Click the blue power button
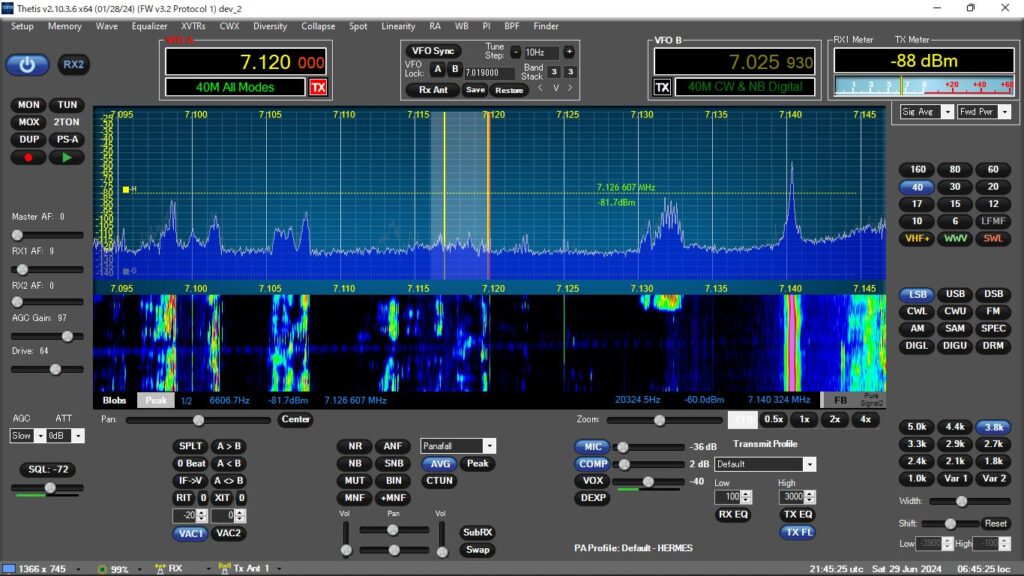The width and height of the screenshot is (1024, 576). tap(27, 65)
